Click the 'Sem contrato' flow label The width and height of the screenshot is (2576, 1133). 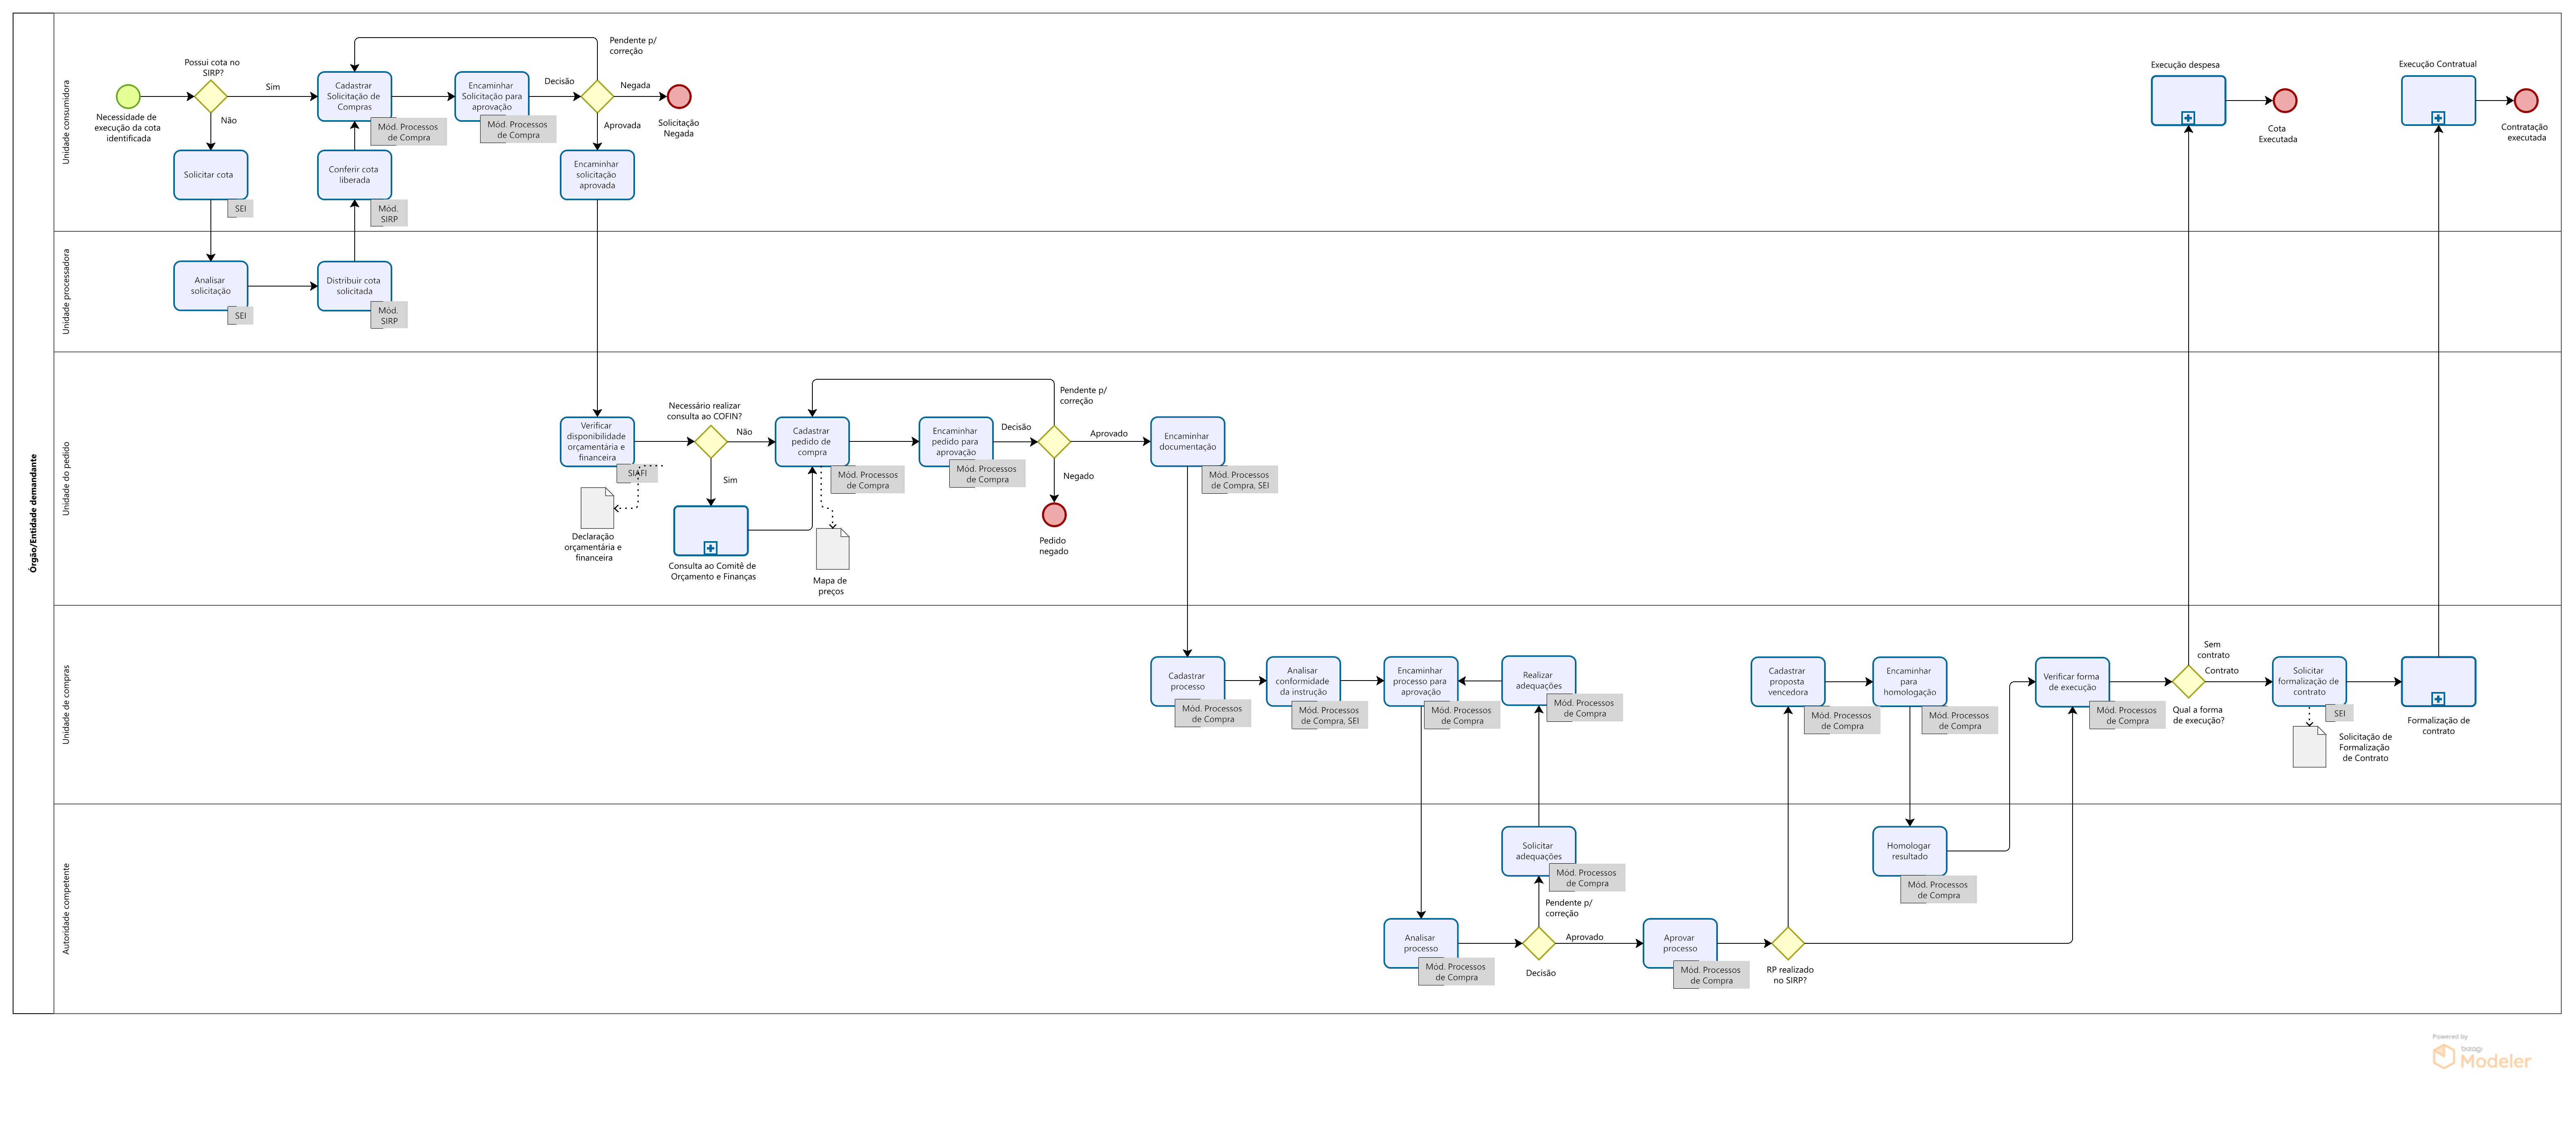pos(2213,650)
